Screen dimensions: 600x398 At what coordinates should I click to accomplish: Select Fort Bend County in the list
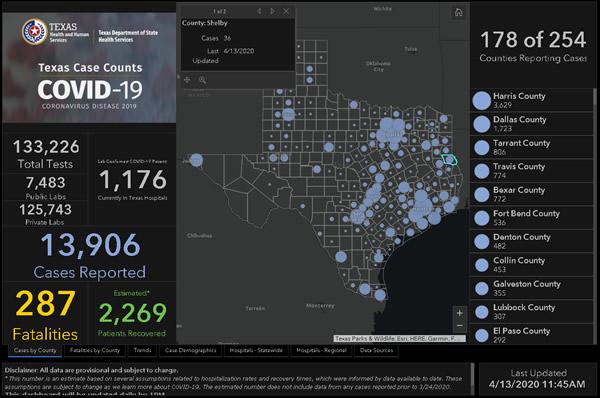[x=531, y=218]
